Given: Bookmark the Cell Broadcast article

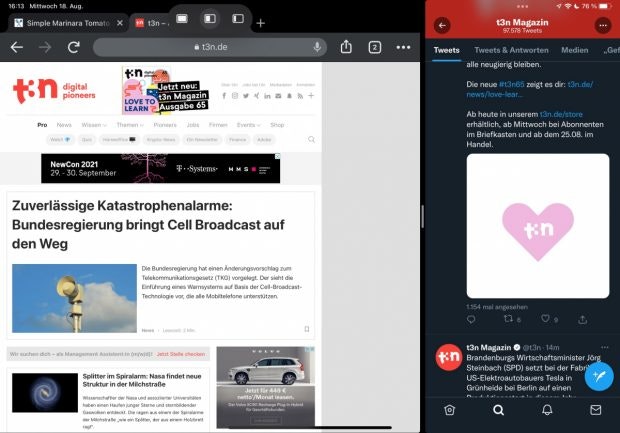Looking at the screenshot, I should (306, 329).
